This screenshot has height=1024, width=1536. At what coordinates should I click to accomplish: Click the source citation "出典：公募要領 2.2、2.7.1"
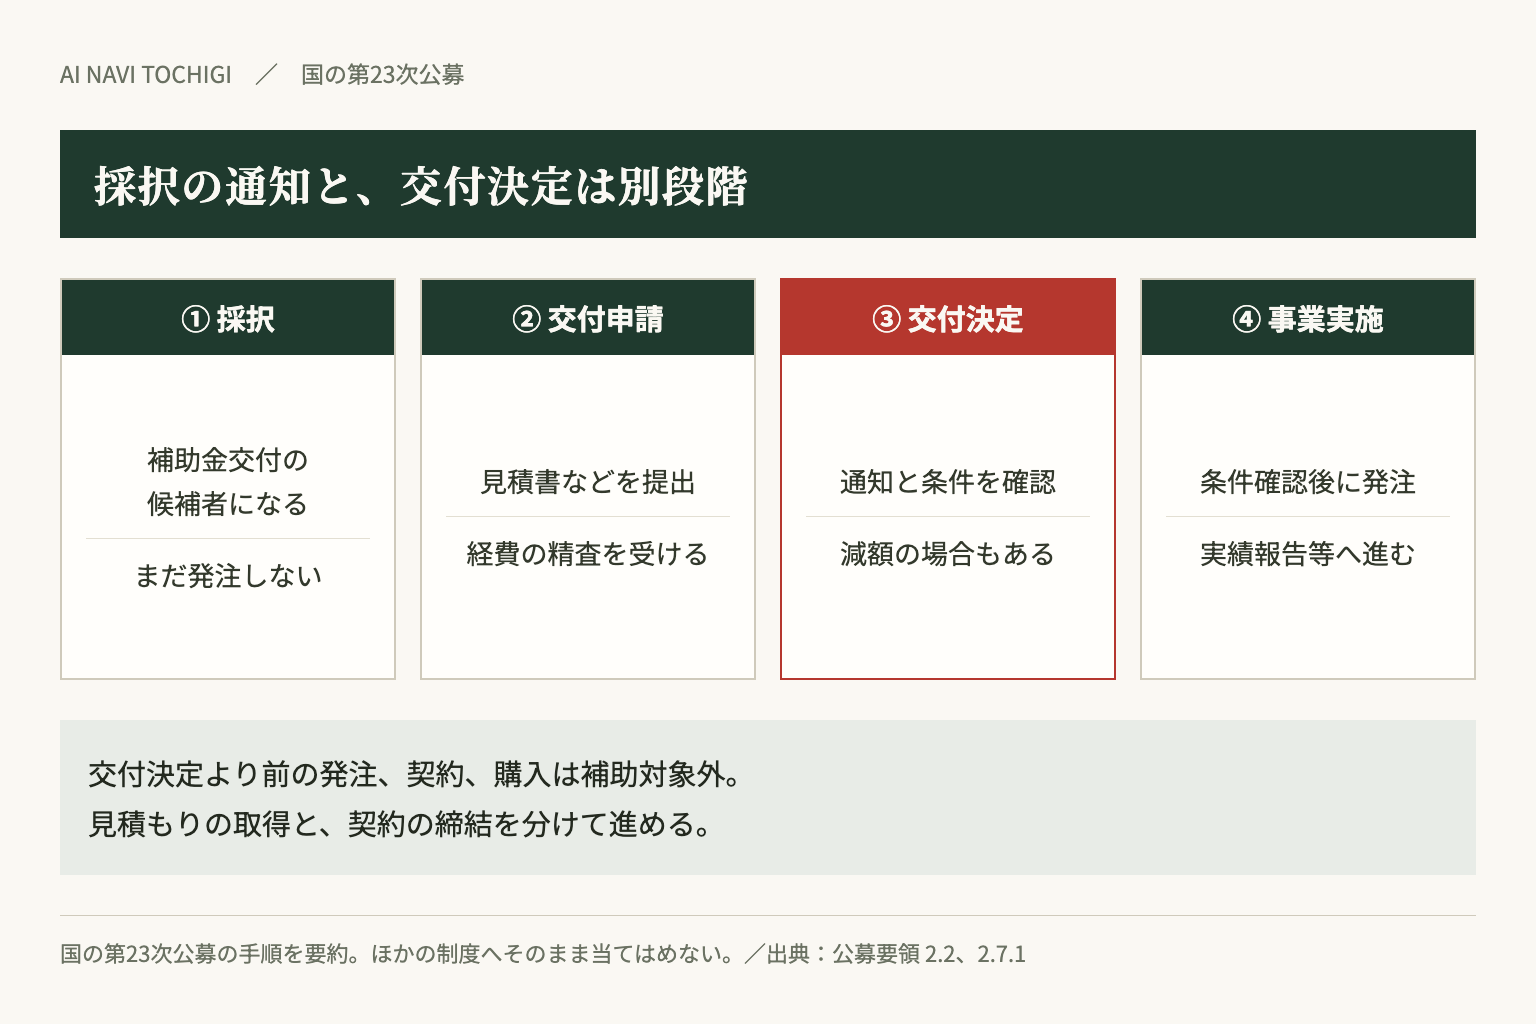click(896, 954)
